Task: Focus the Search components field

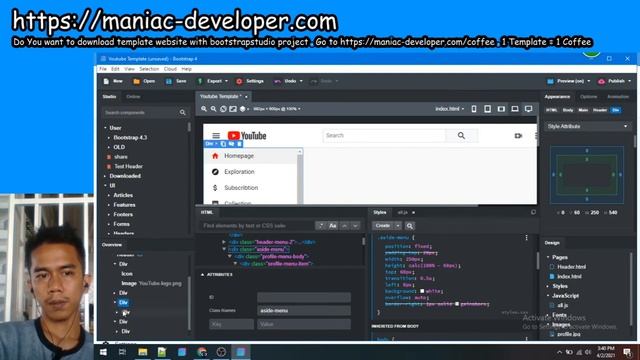Action: tap(140, 112)
